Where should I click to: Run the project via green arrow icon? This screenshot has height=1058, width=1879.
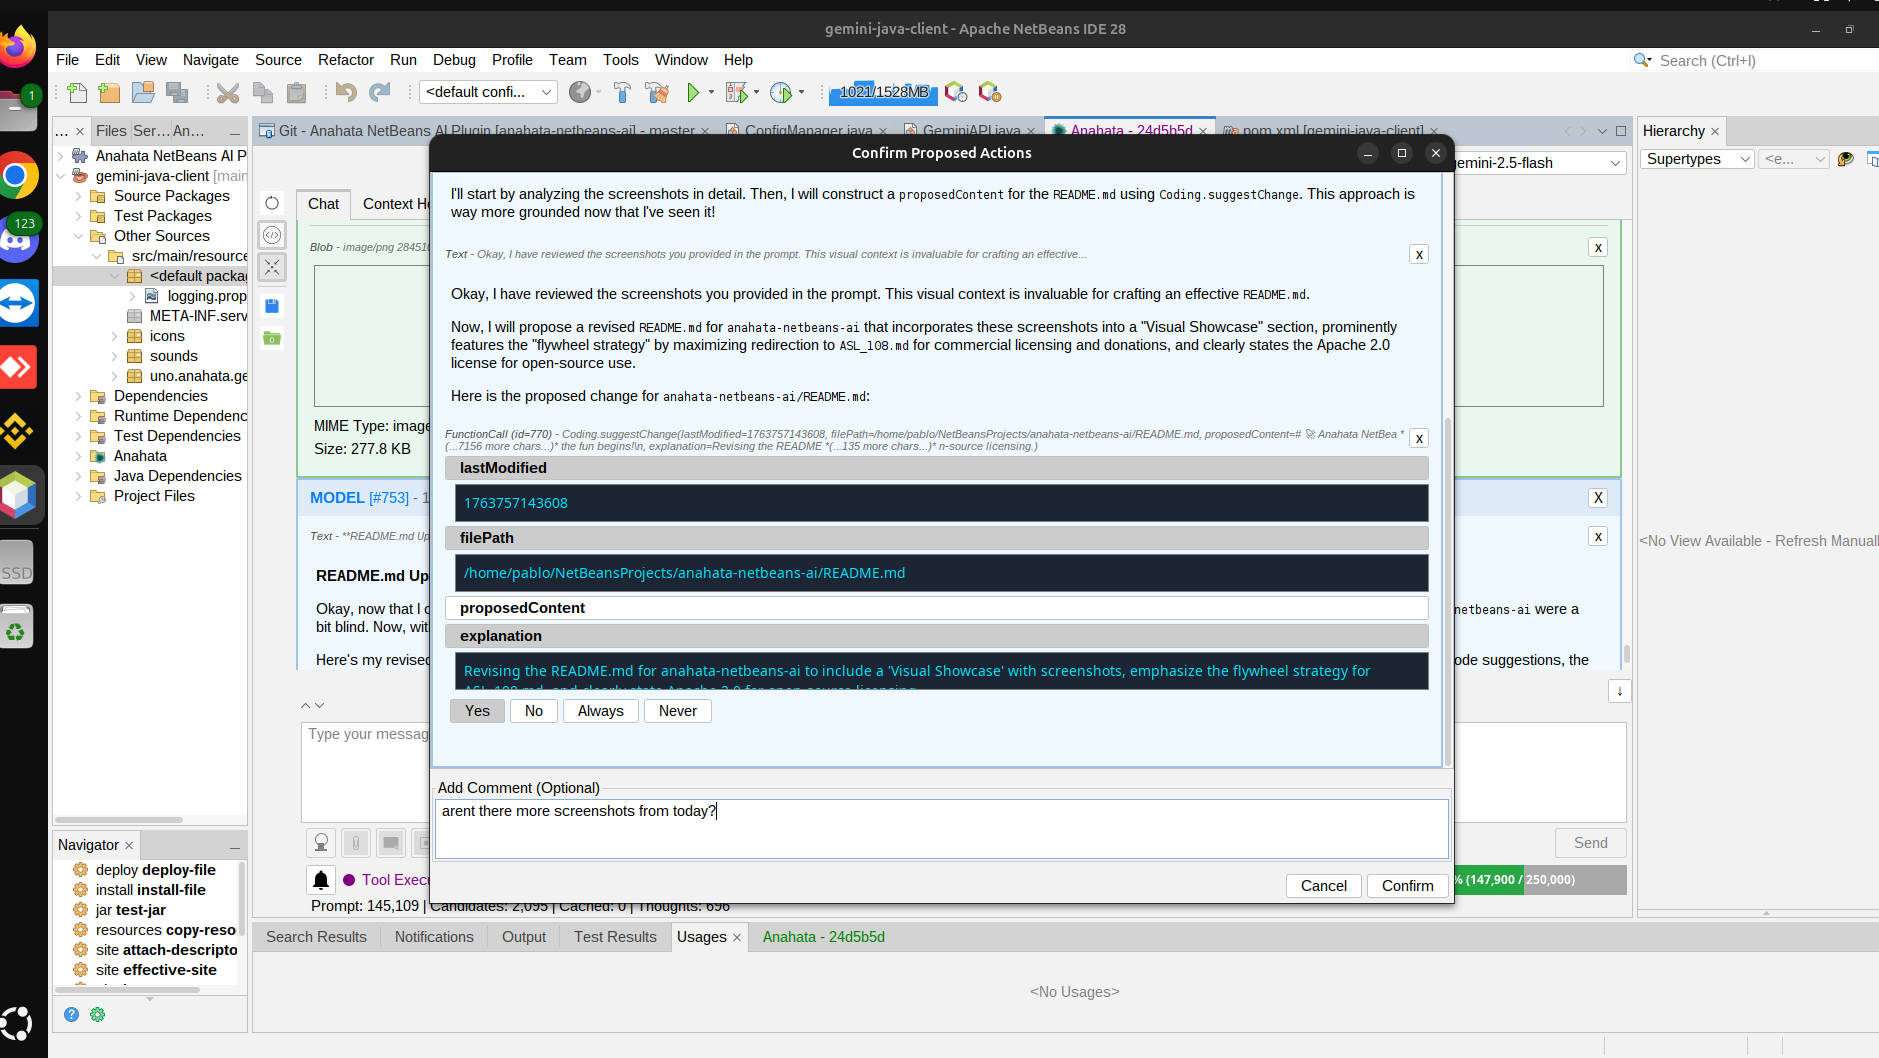point(694,92)
